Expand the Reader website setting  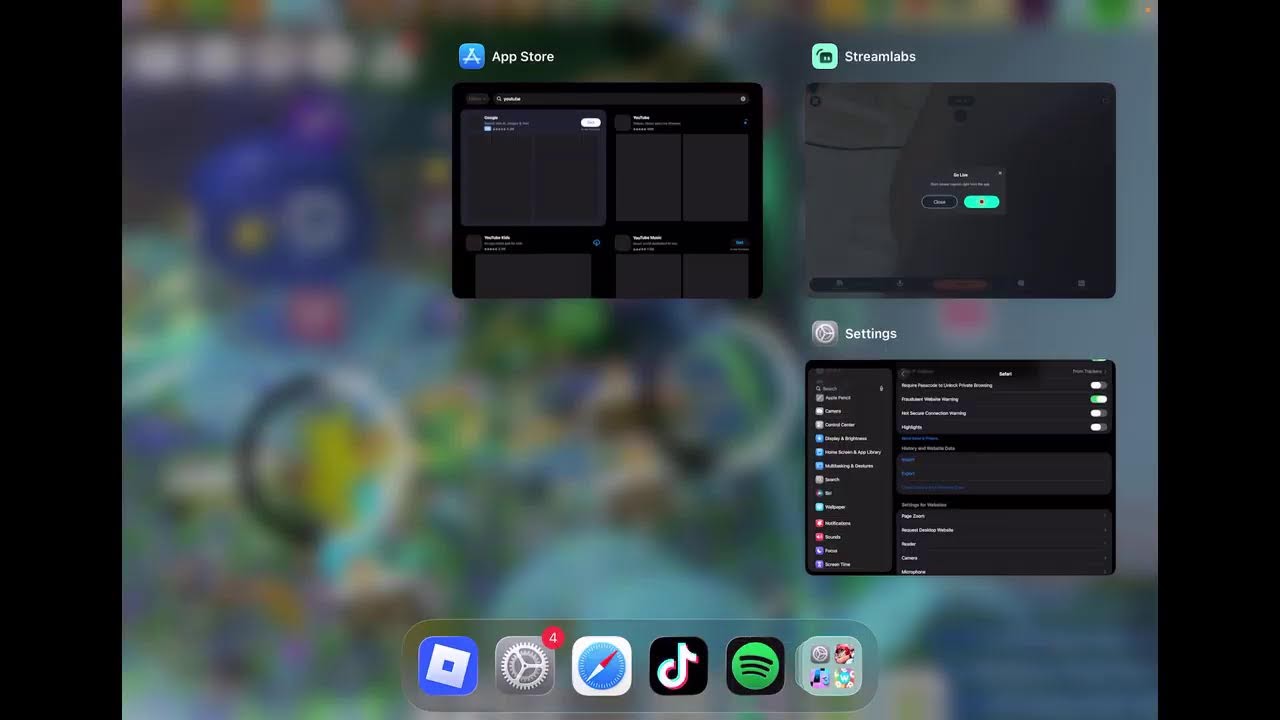click(1005, 544)
